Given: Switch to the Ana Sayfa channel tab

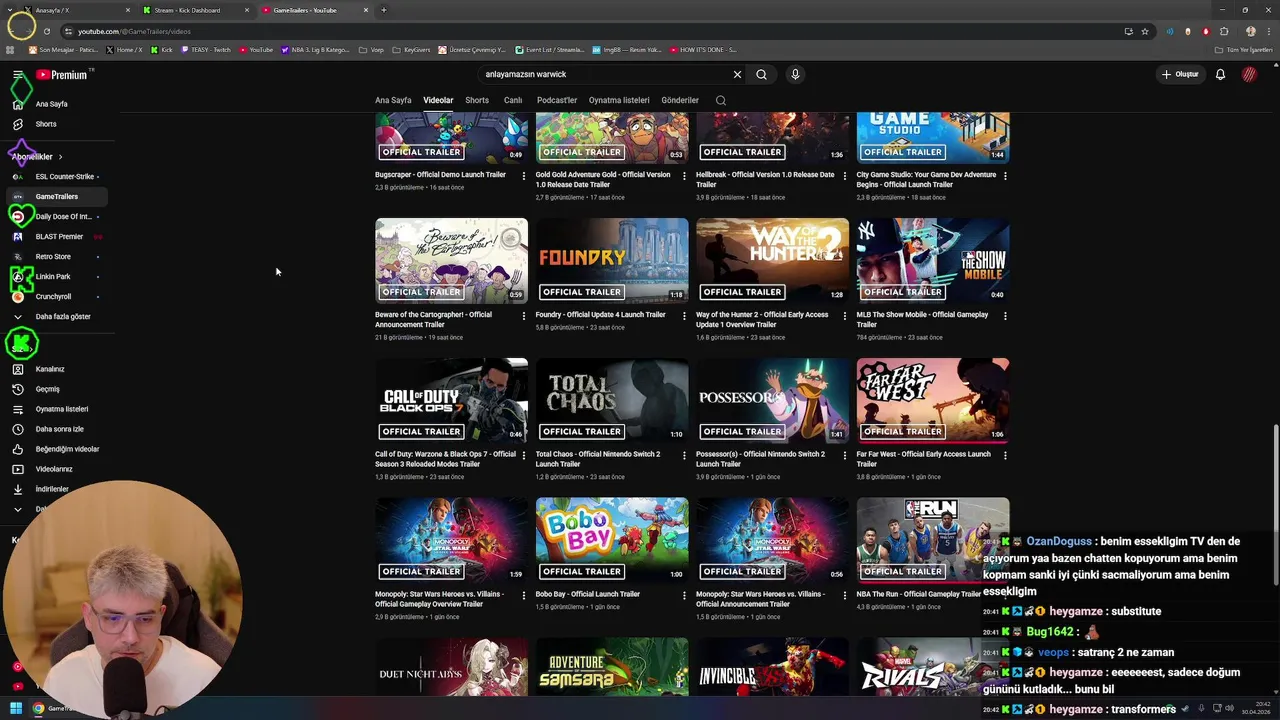Looking at the screenshot, I should (x=393, y=100).
